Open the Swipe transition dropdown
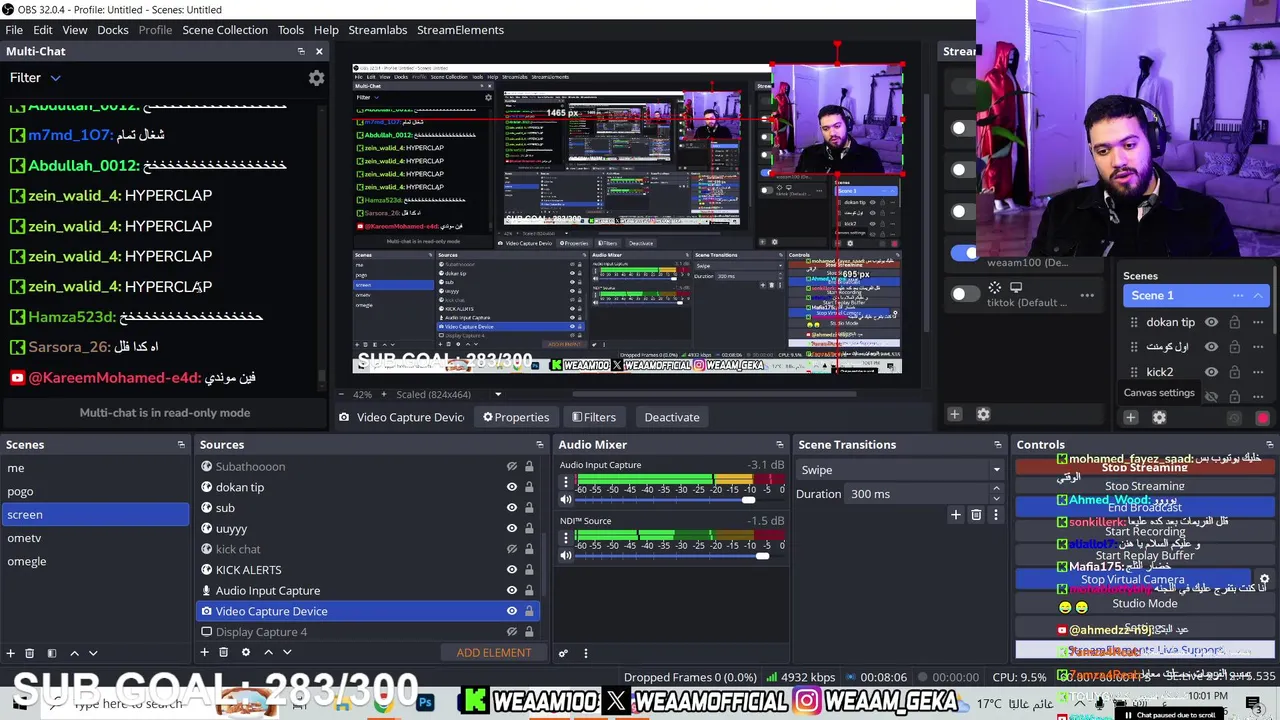The width and height of the screenshot is (1280, 720). 900,470
